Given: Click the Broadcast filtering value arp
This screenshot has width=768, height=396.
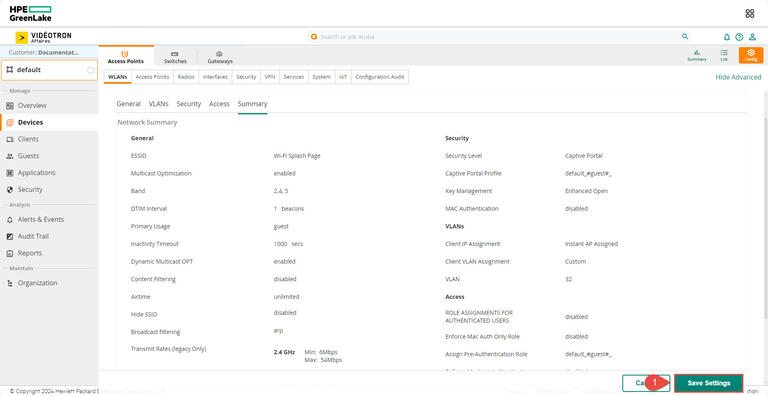Looking at the screenshot, I should click(278, 331).
